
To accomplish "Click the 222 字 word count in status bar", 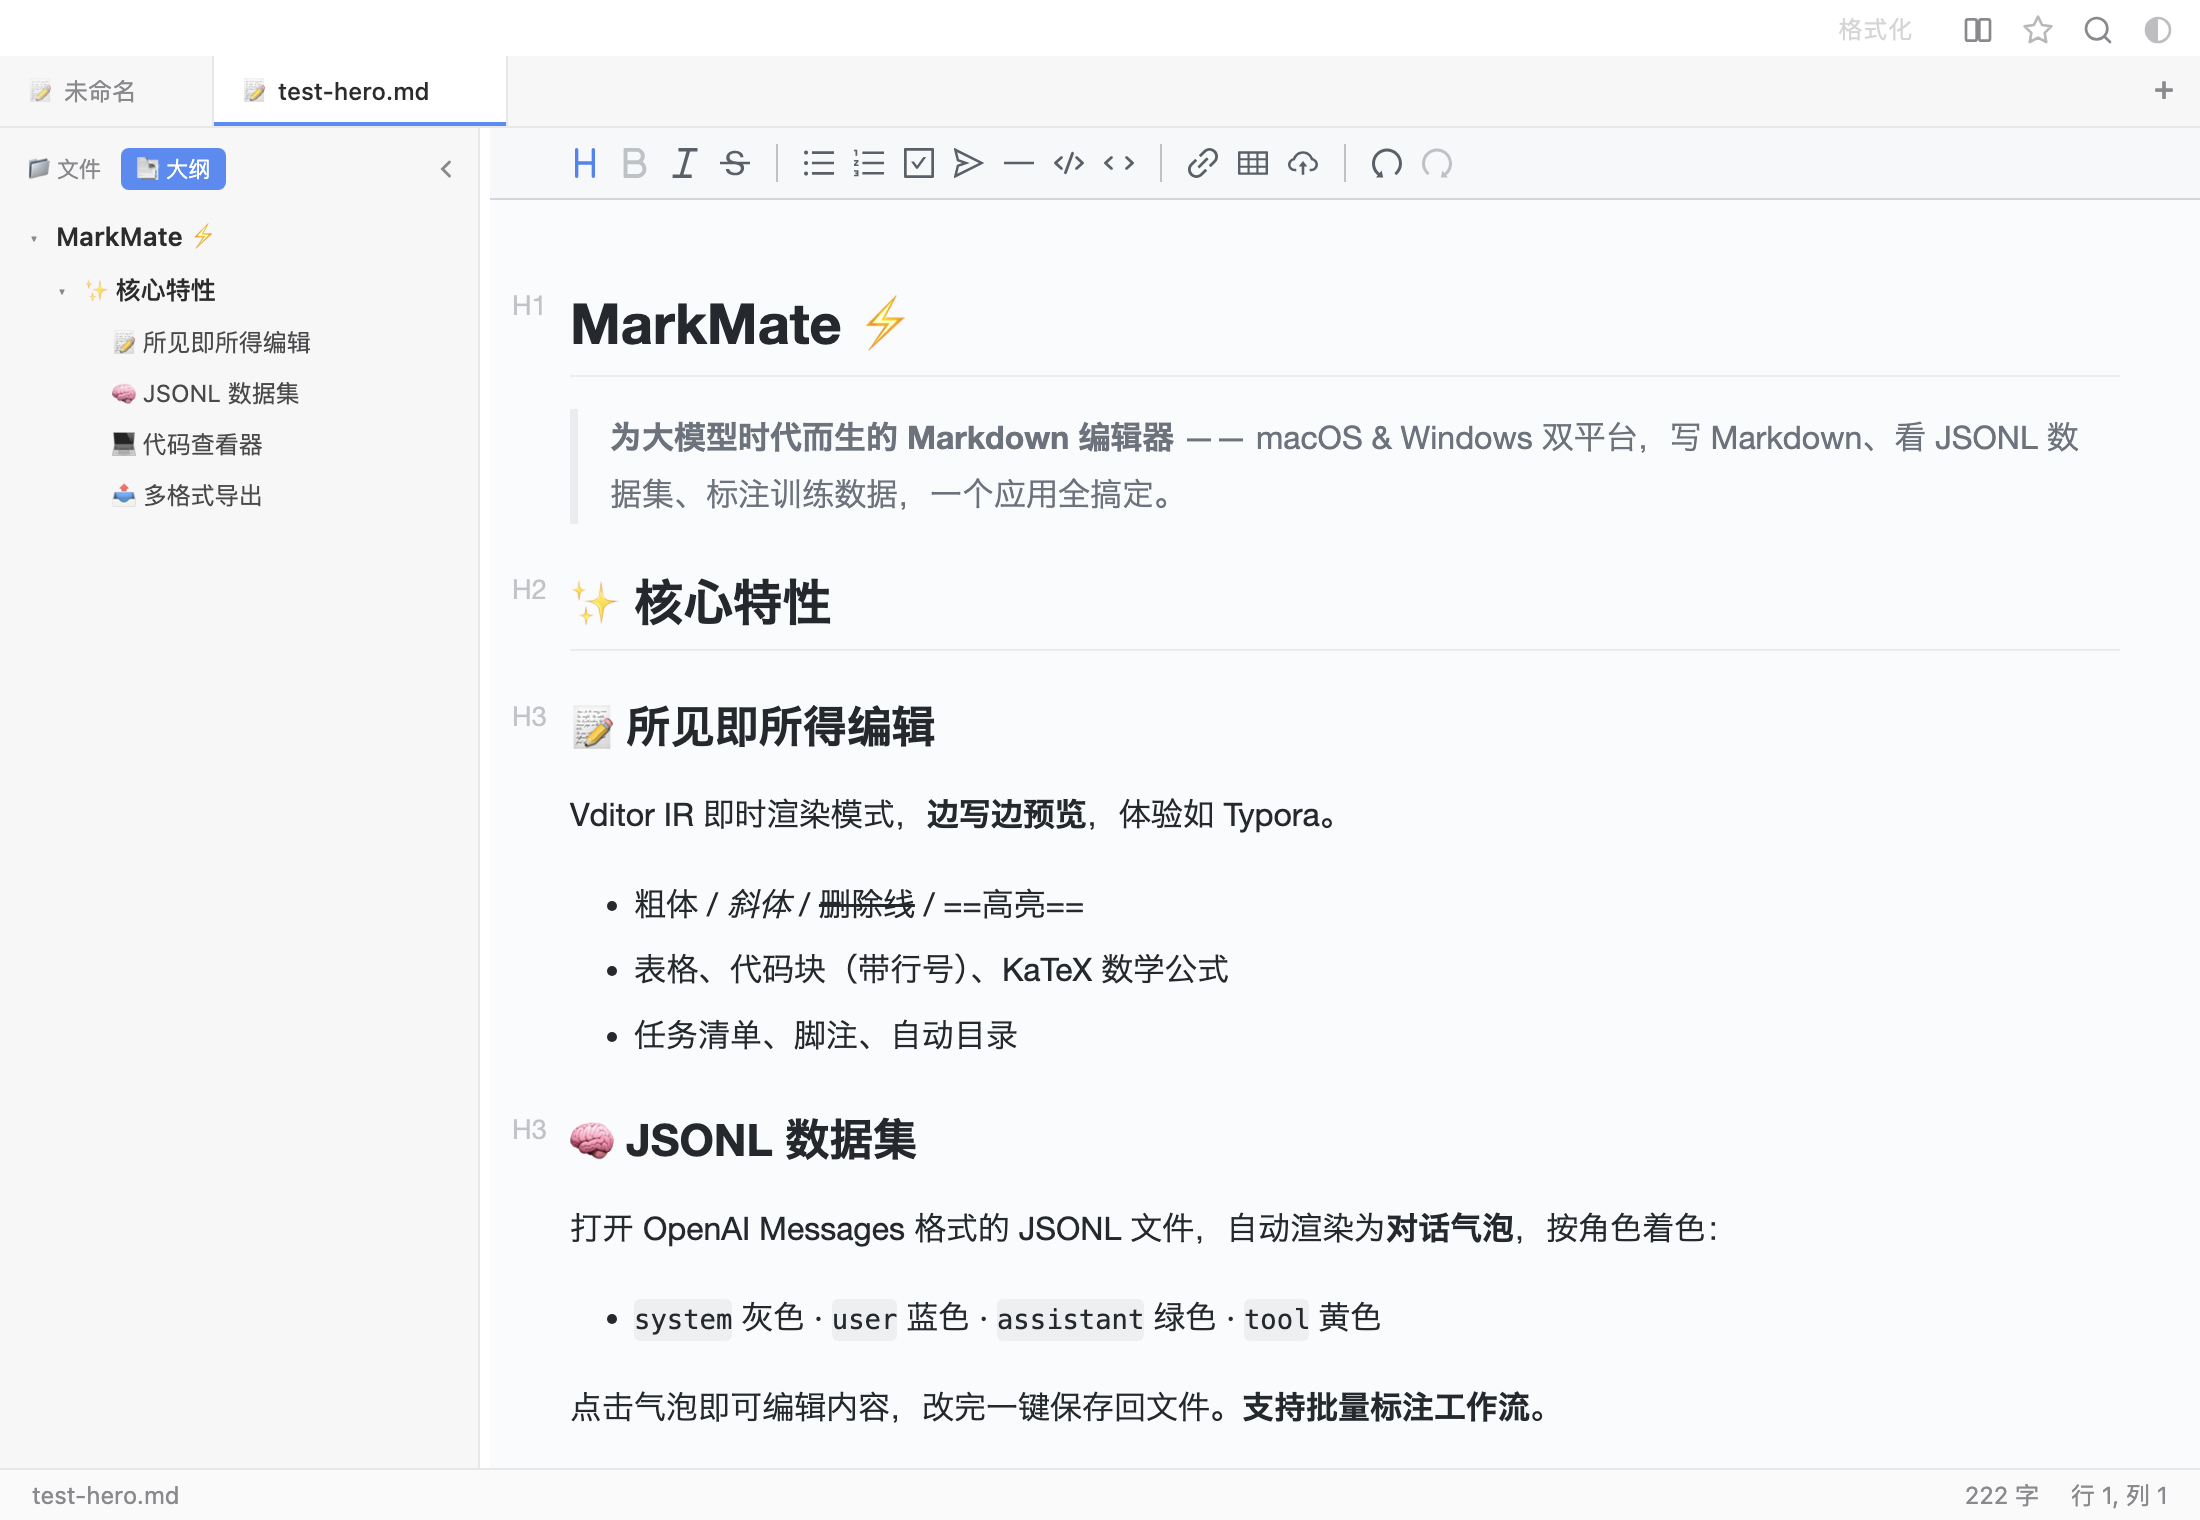I will coord(2002,1495).
